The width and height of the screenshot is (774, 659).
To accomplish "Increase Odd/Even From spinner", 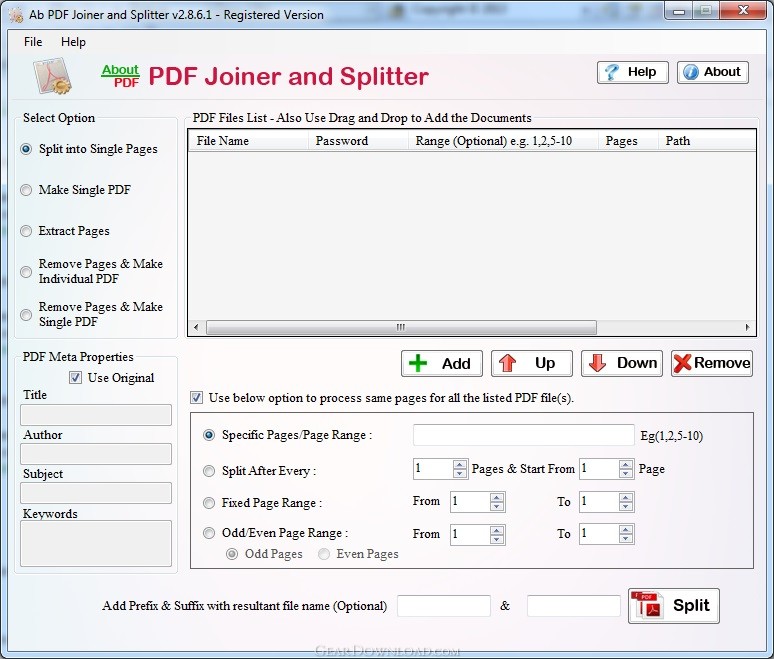I will [497, 530].
